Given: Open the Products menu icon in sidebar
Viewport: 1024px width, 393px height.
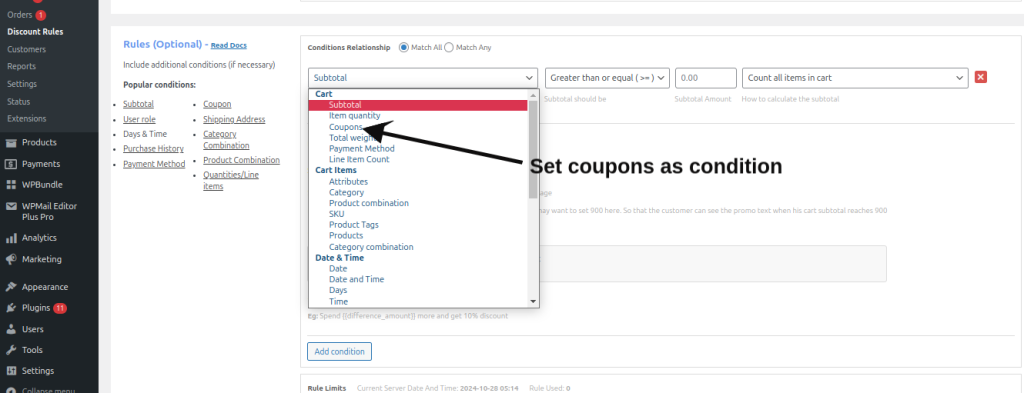Looking at the screenshot, I should 10,142.
